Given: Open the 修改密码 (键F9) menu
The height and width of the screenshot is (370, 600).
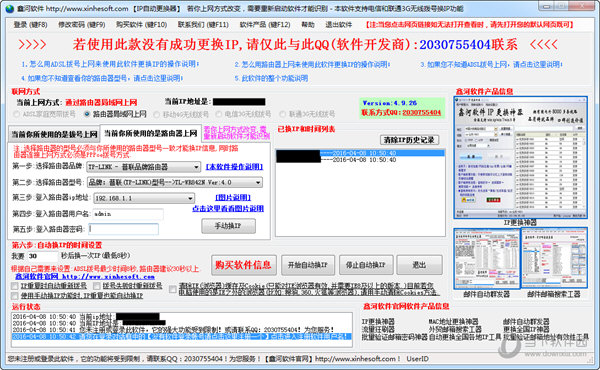Looking at the screenshot, I should point(82,24).
